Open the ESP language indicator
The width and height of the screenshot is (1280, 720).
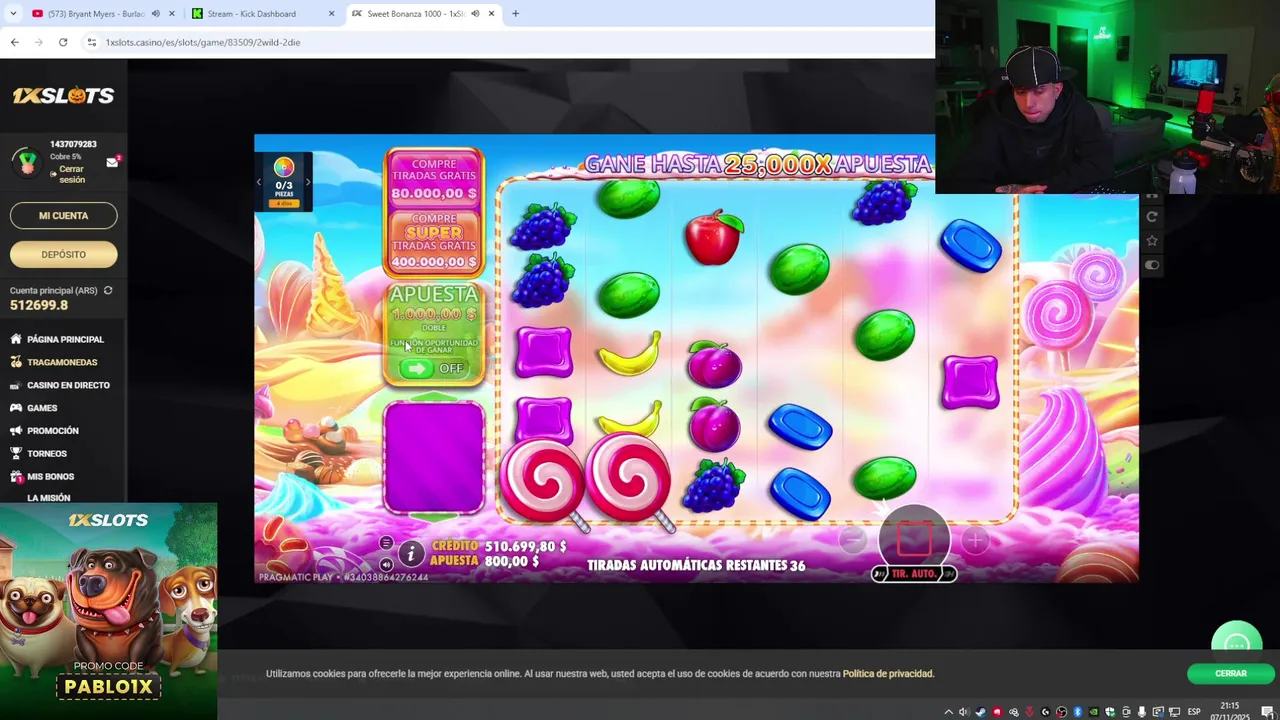coord(1194,712)
